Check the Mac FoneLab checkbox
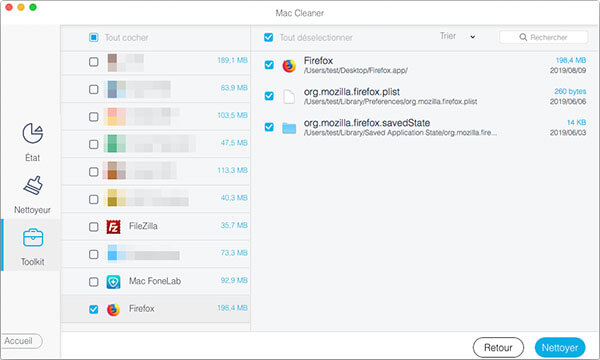 coord(94,282)
